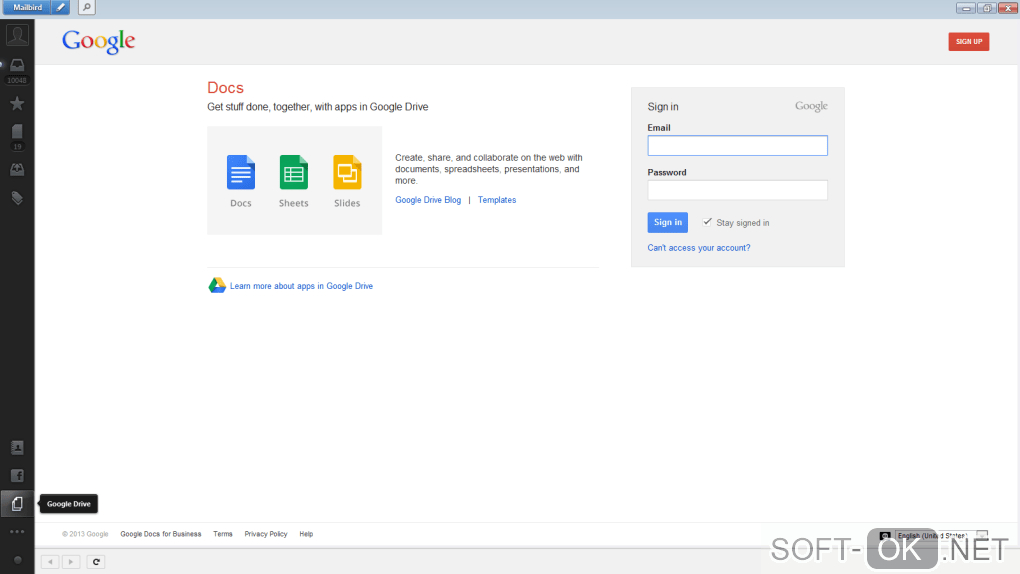
Task: Go forward with the browser forward arrow
Action: click(x=71, y=562)
